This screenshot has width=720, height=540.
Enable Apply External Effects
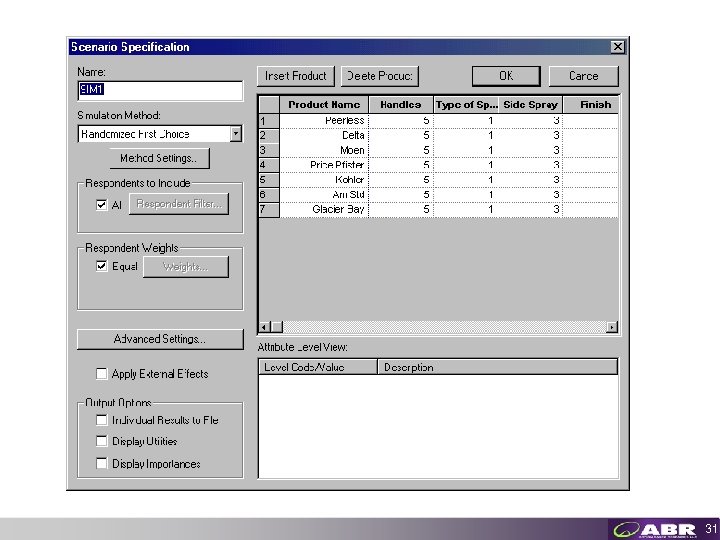[x=101, y=374]
